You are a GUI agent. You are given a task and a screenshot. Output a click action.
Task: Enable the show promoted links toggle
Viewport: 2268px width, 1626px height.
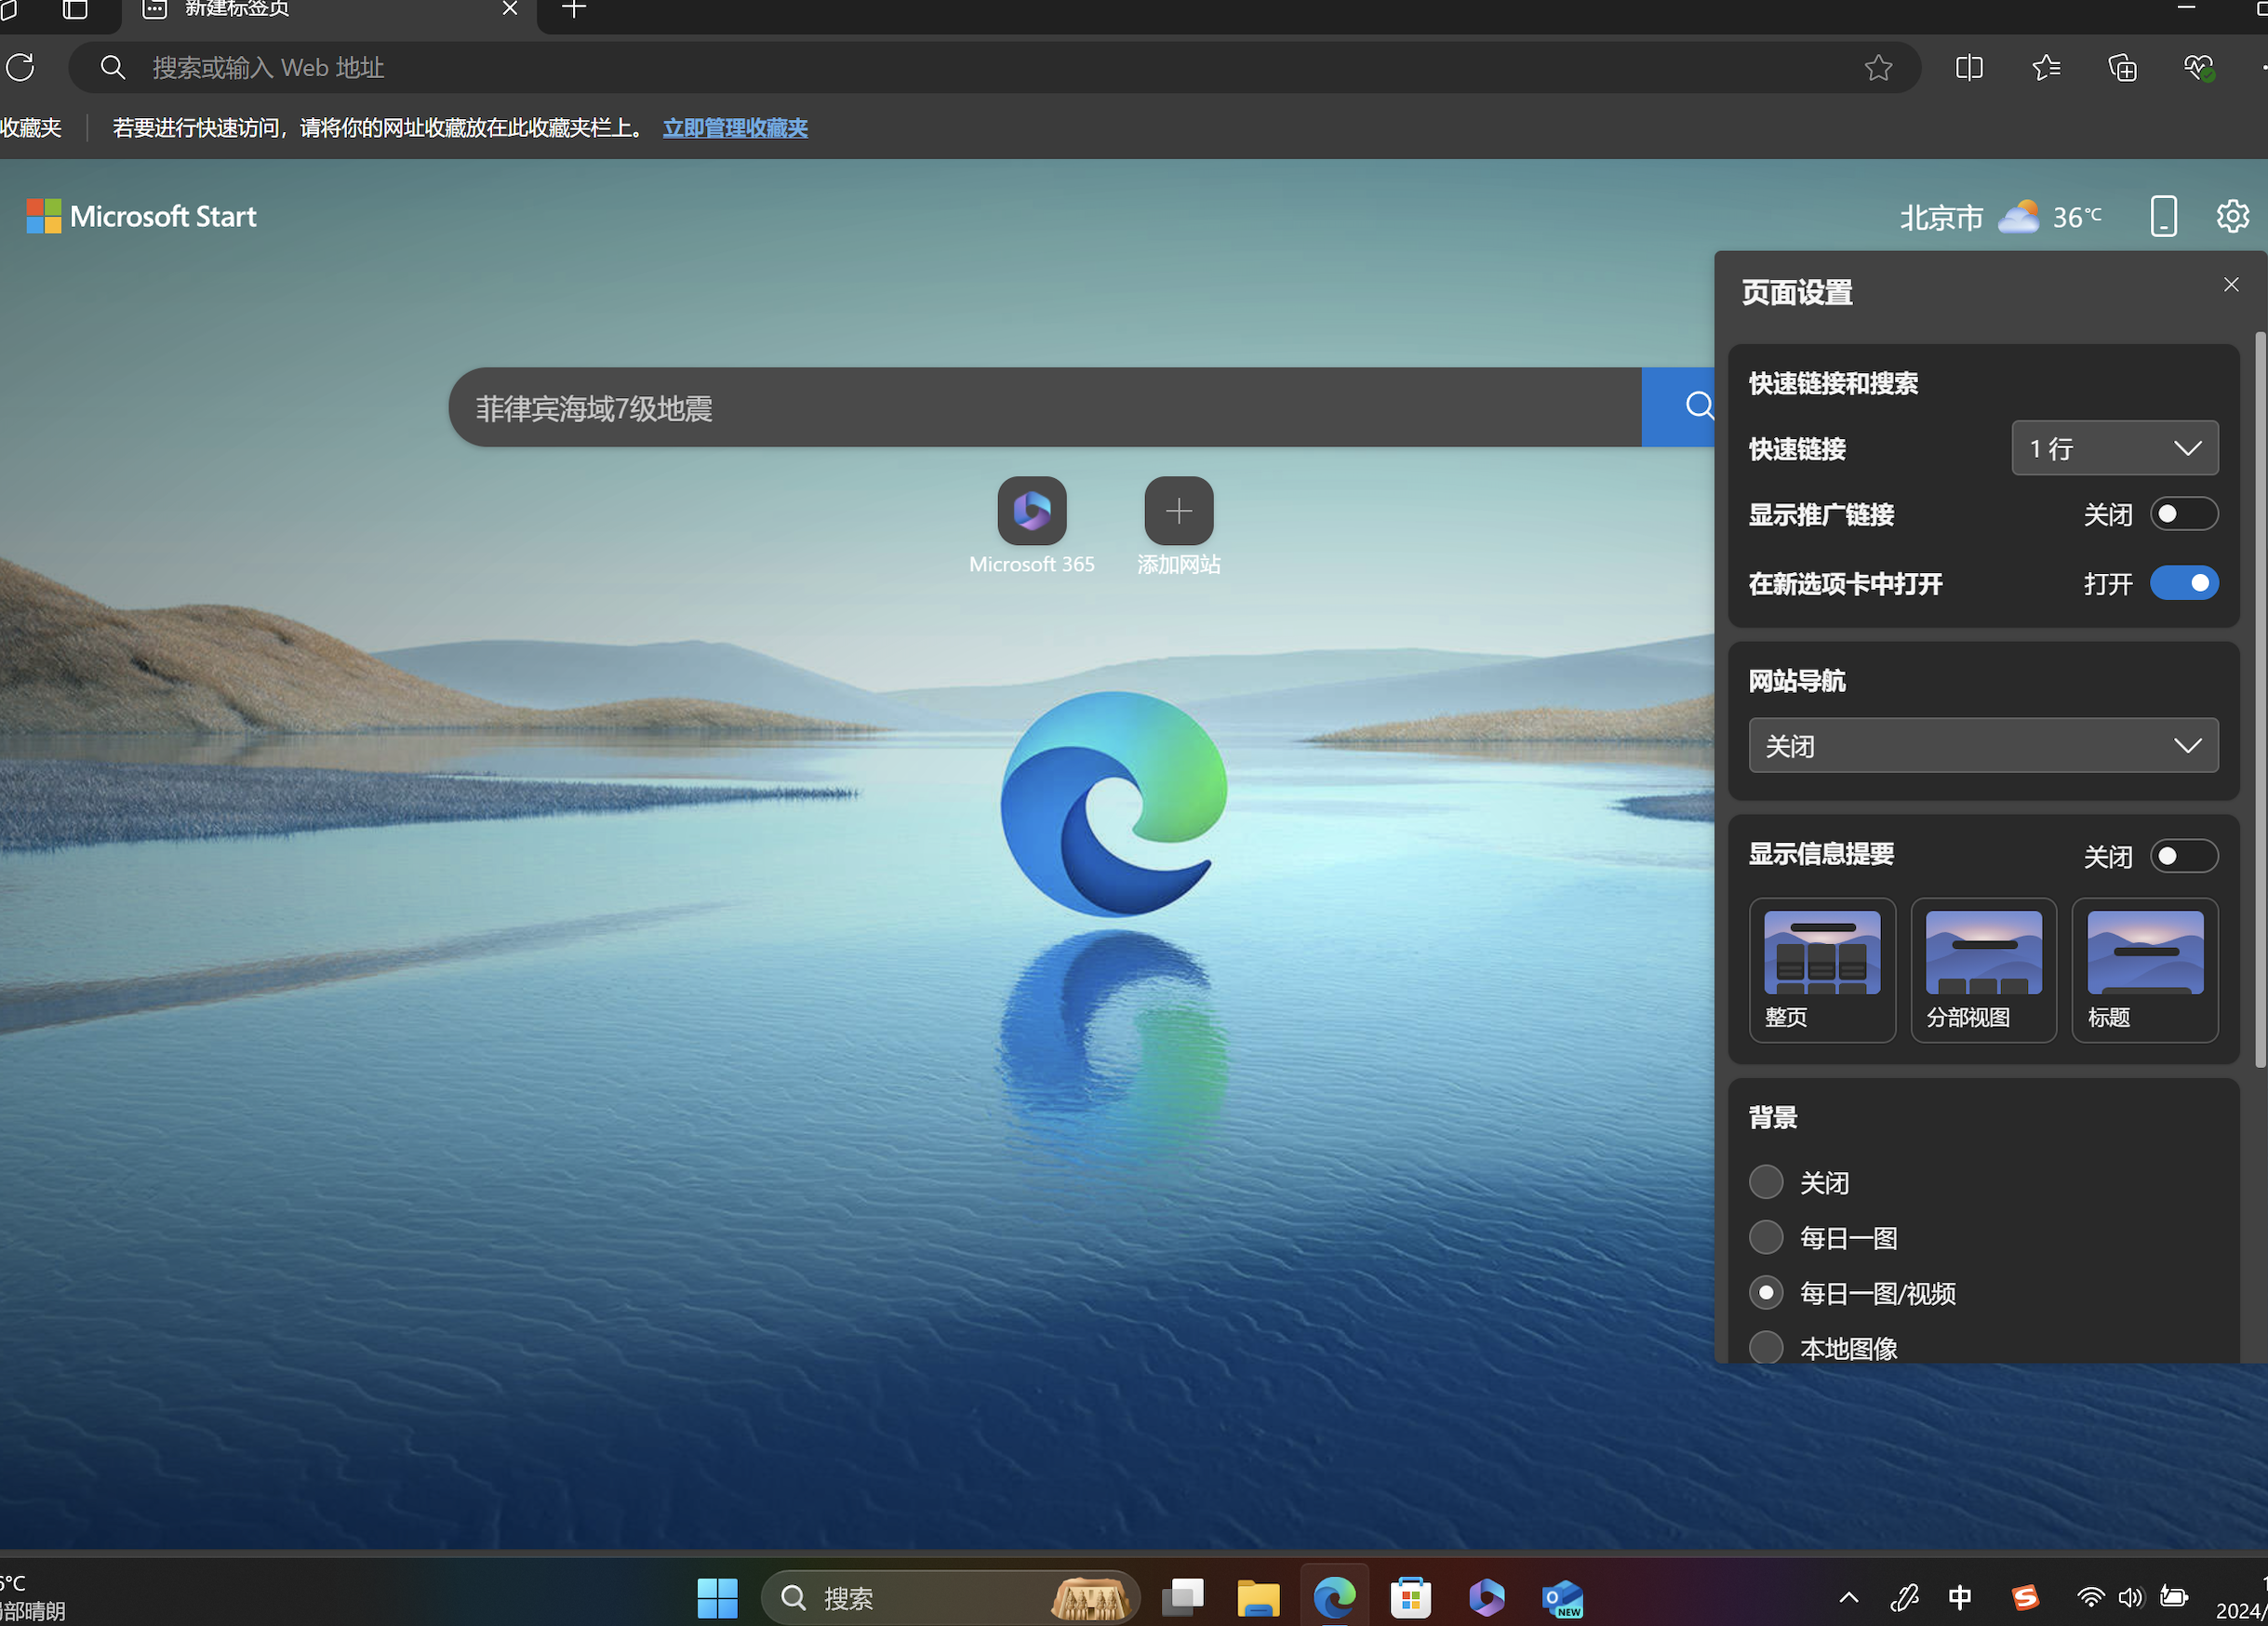tap(2183, 514)
